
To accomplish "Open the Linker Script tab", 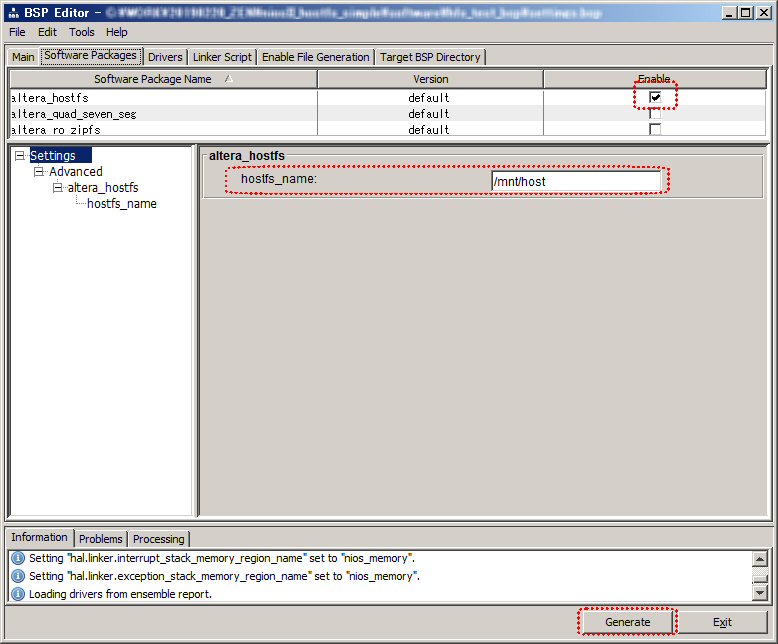I will (x=222, y=57).
